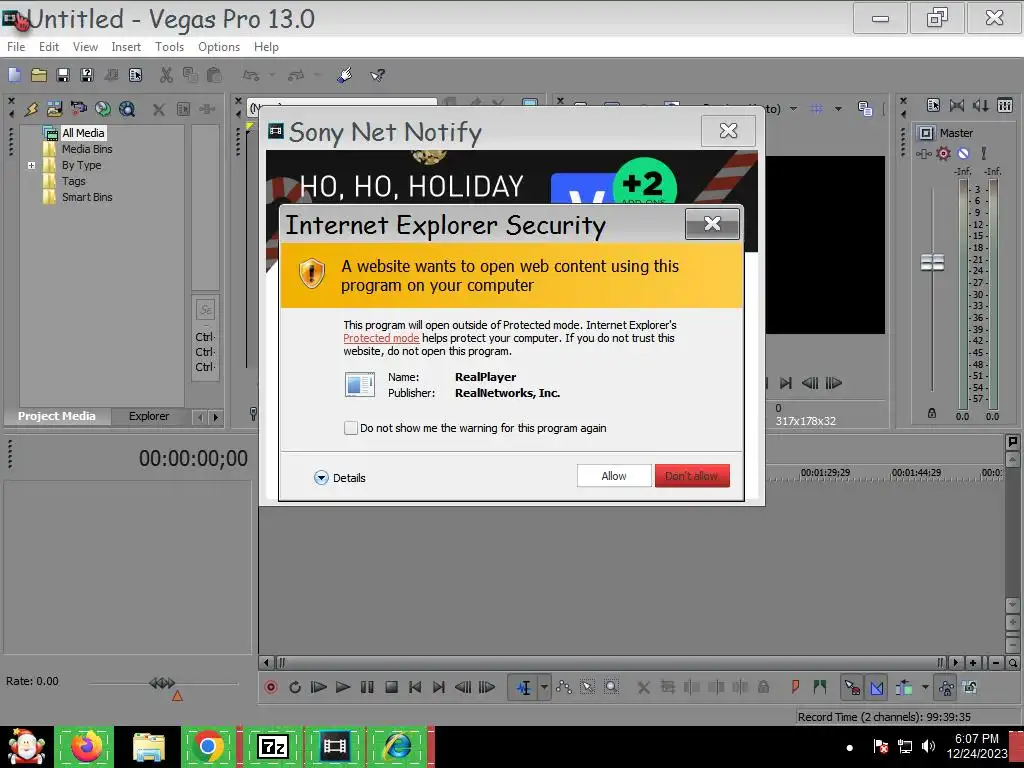
Task: Select the Normal Edit tool
Action: [x=524, y=688]
